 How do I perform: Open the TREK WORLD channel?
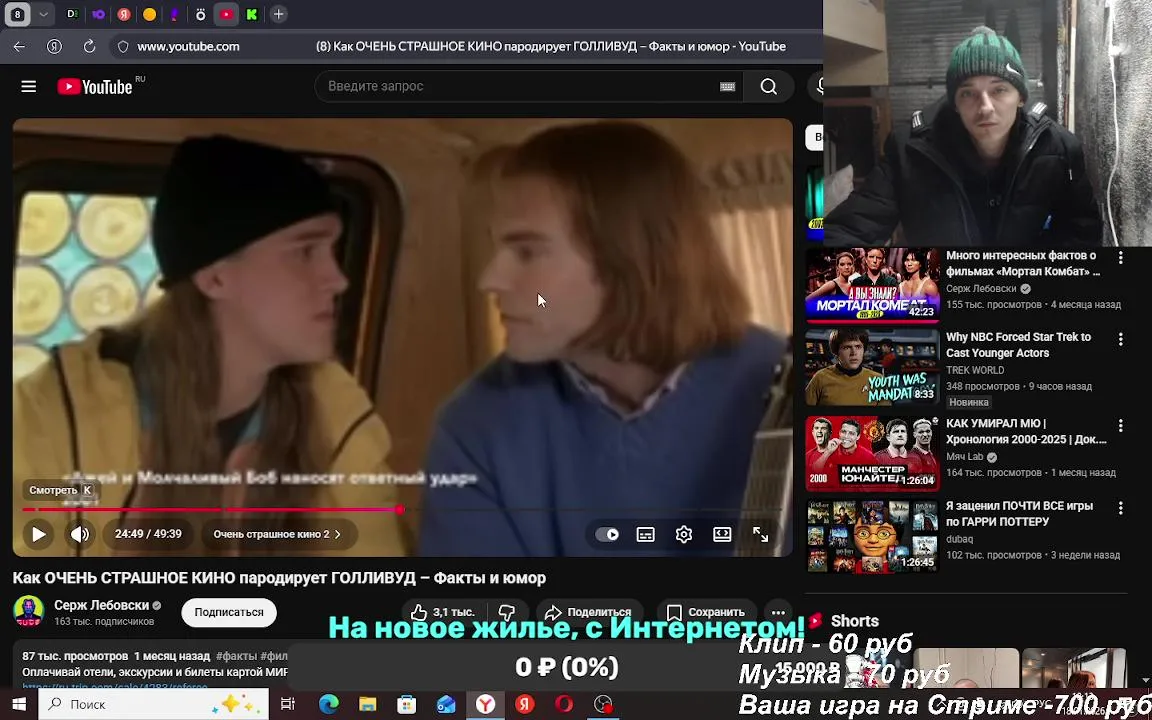(x=975, y=370)
